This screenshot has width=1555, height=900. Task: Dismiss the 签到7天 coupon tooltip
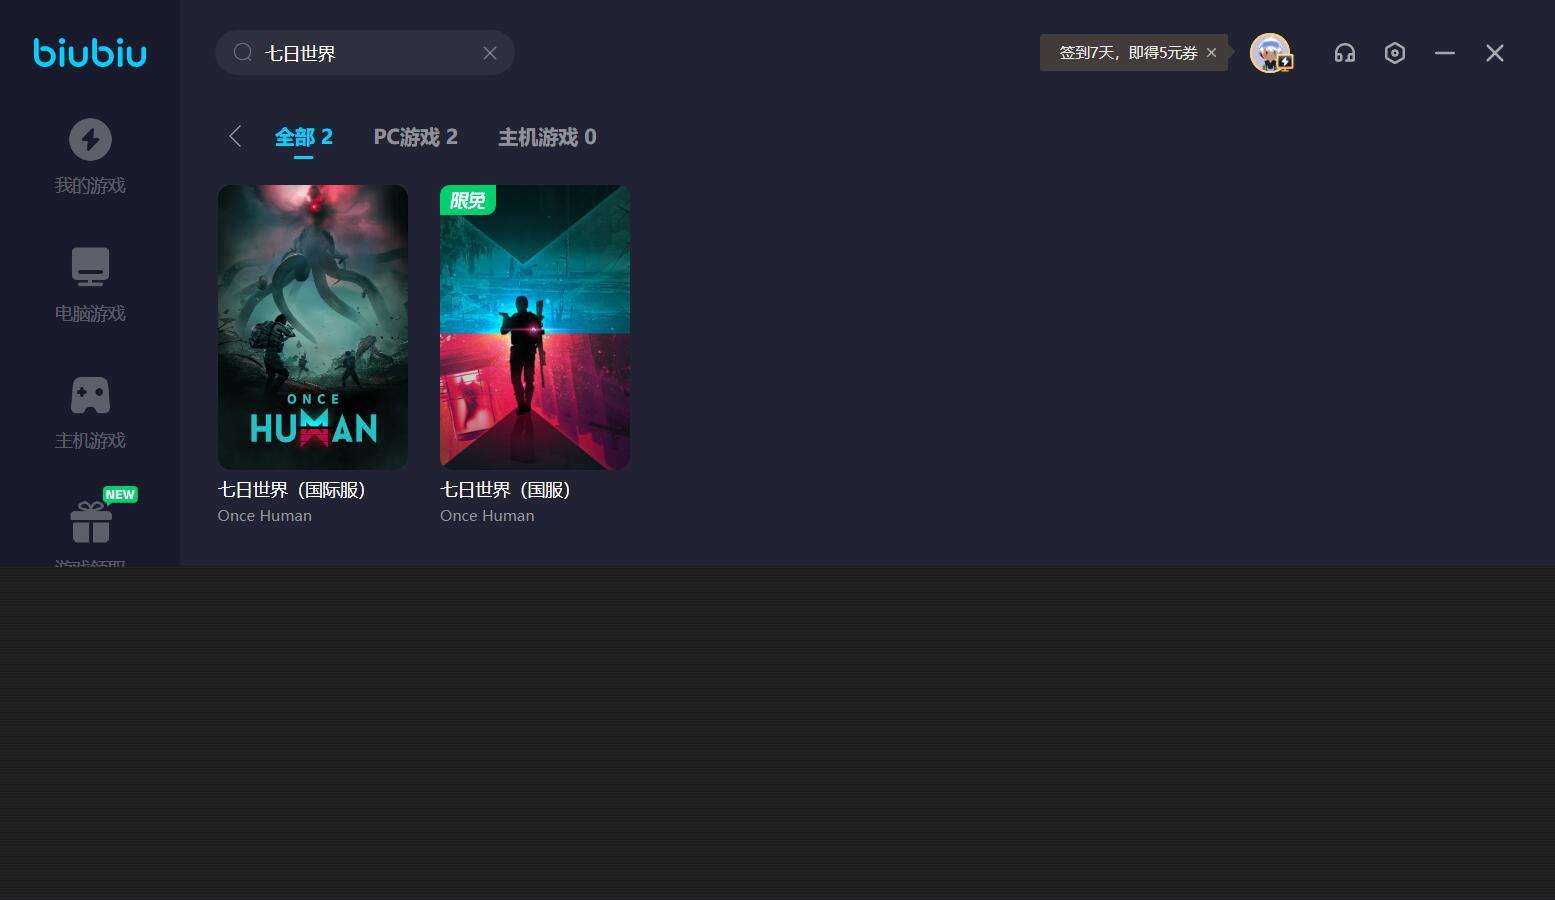(1211, 53)
